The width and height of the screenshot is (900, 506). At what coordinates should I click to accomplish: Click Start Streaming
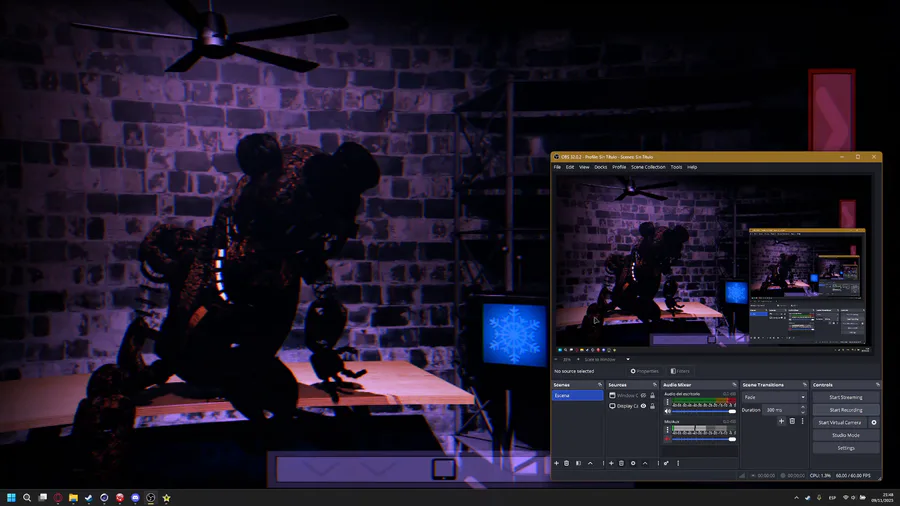click(x=845, y=397)
